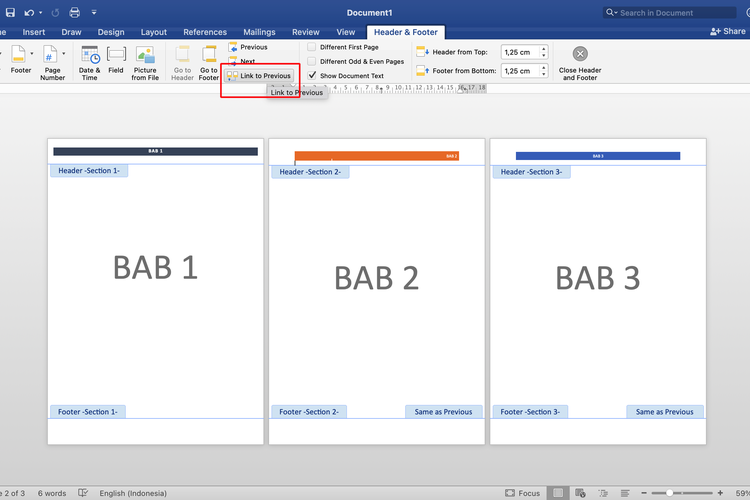Viewport: 750px width, 500px height.
Task: Click the zoom slider handle
Action: point(670,493)
